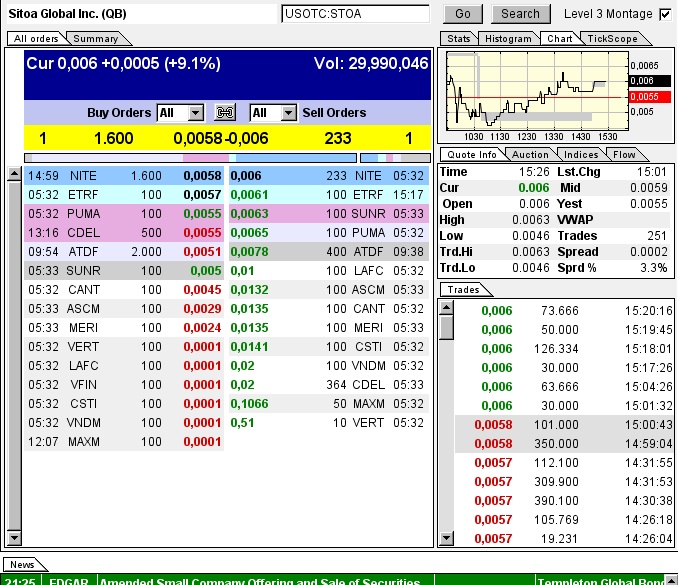Click the Trades list scroll up arrow
Viewport: 678px width, 585px height.
pos(446,307)
